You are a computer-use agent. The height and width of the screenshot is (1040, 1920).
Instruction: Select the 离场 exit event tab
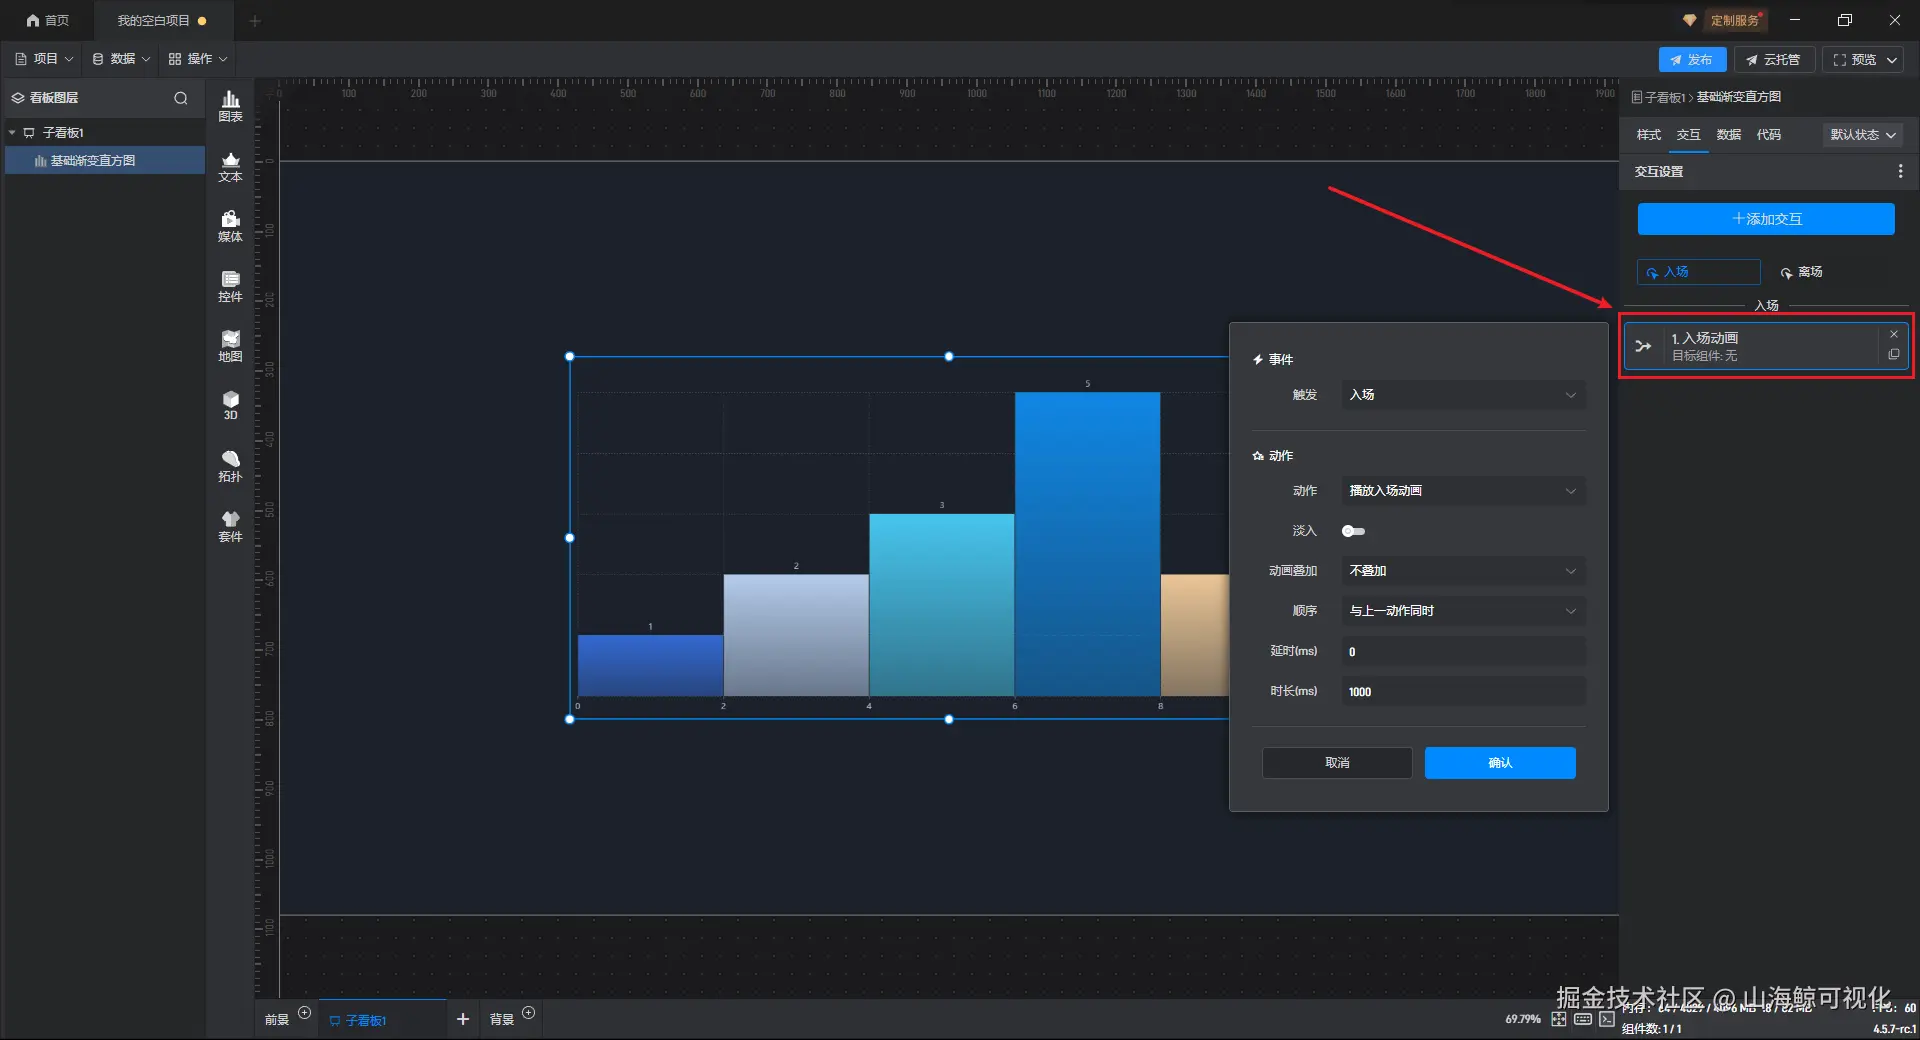(x=1802, y=272)
